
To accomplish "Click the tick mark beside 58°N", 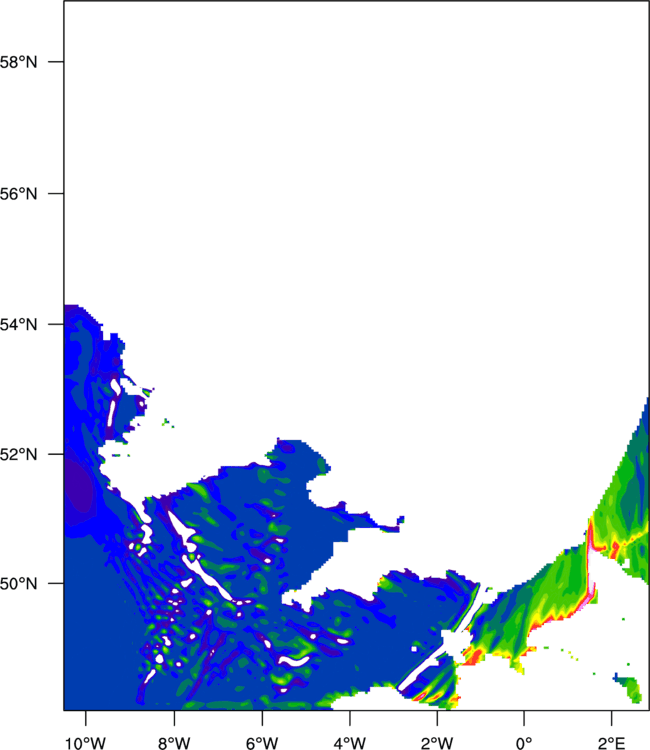I will 56,62.
